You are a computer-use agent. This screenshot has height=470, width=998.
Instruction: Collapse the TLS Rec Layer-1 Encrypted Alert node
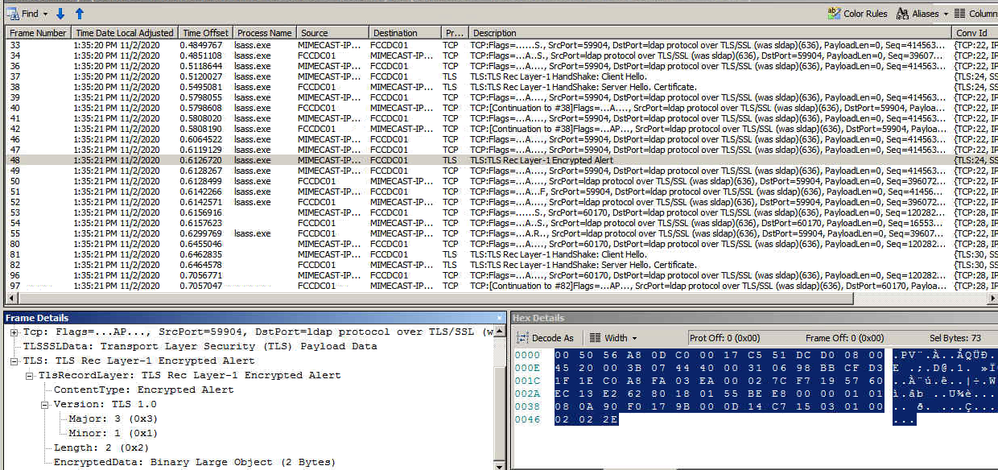14,361
